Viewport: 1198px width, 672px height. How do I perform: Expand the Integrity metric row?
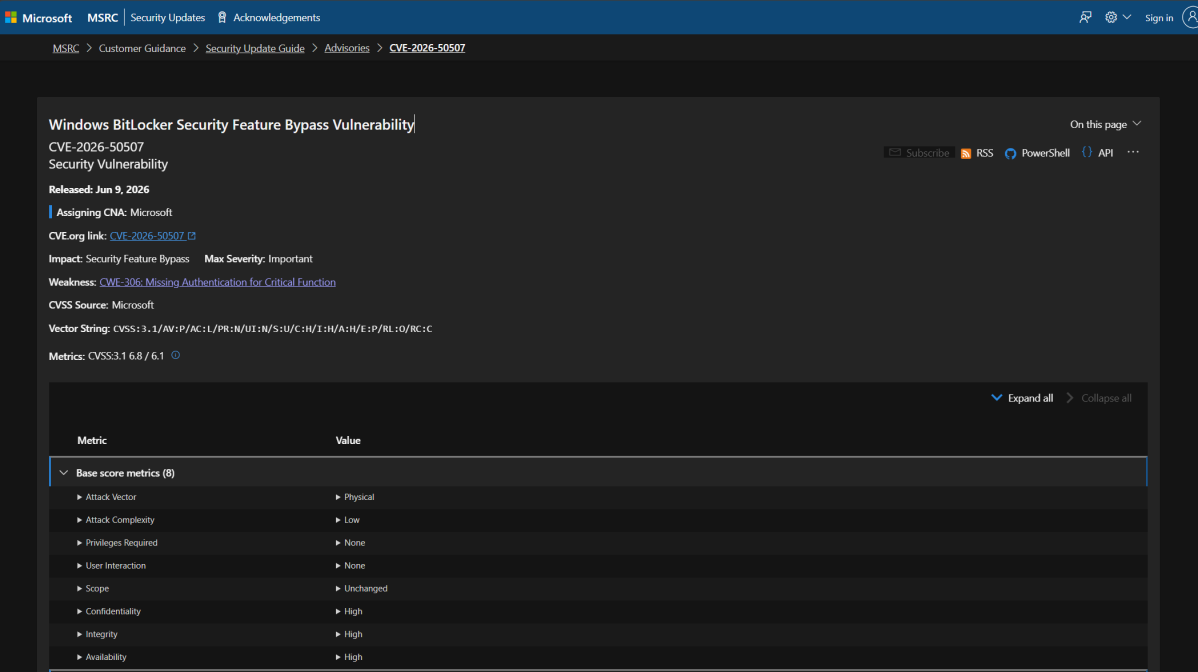coord(79,635)
